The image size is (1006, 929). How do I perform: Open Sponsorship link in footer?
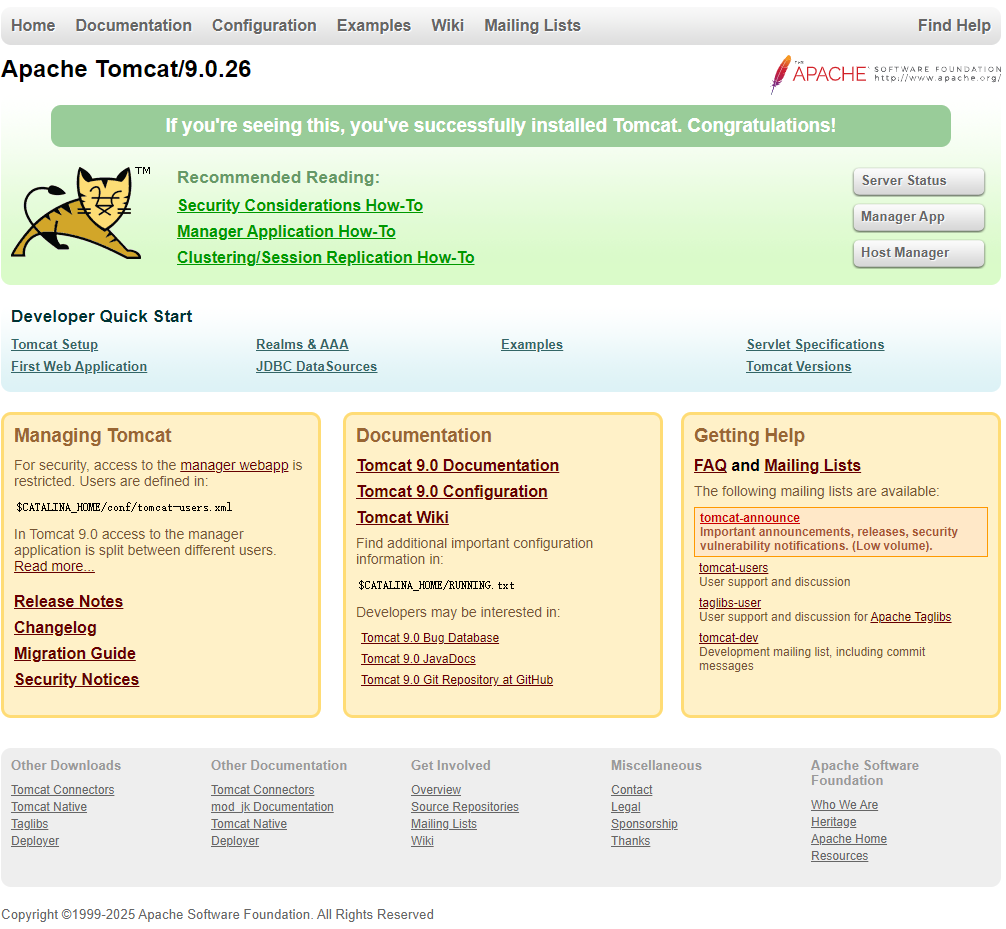tap(644, 824)
